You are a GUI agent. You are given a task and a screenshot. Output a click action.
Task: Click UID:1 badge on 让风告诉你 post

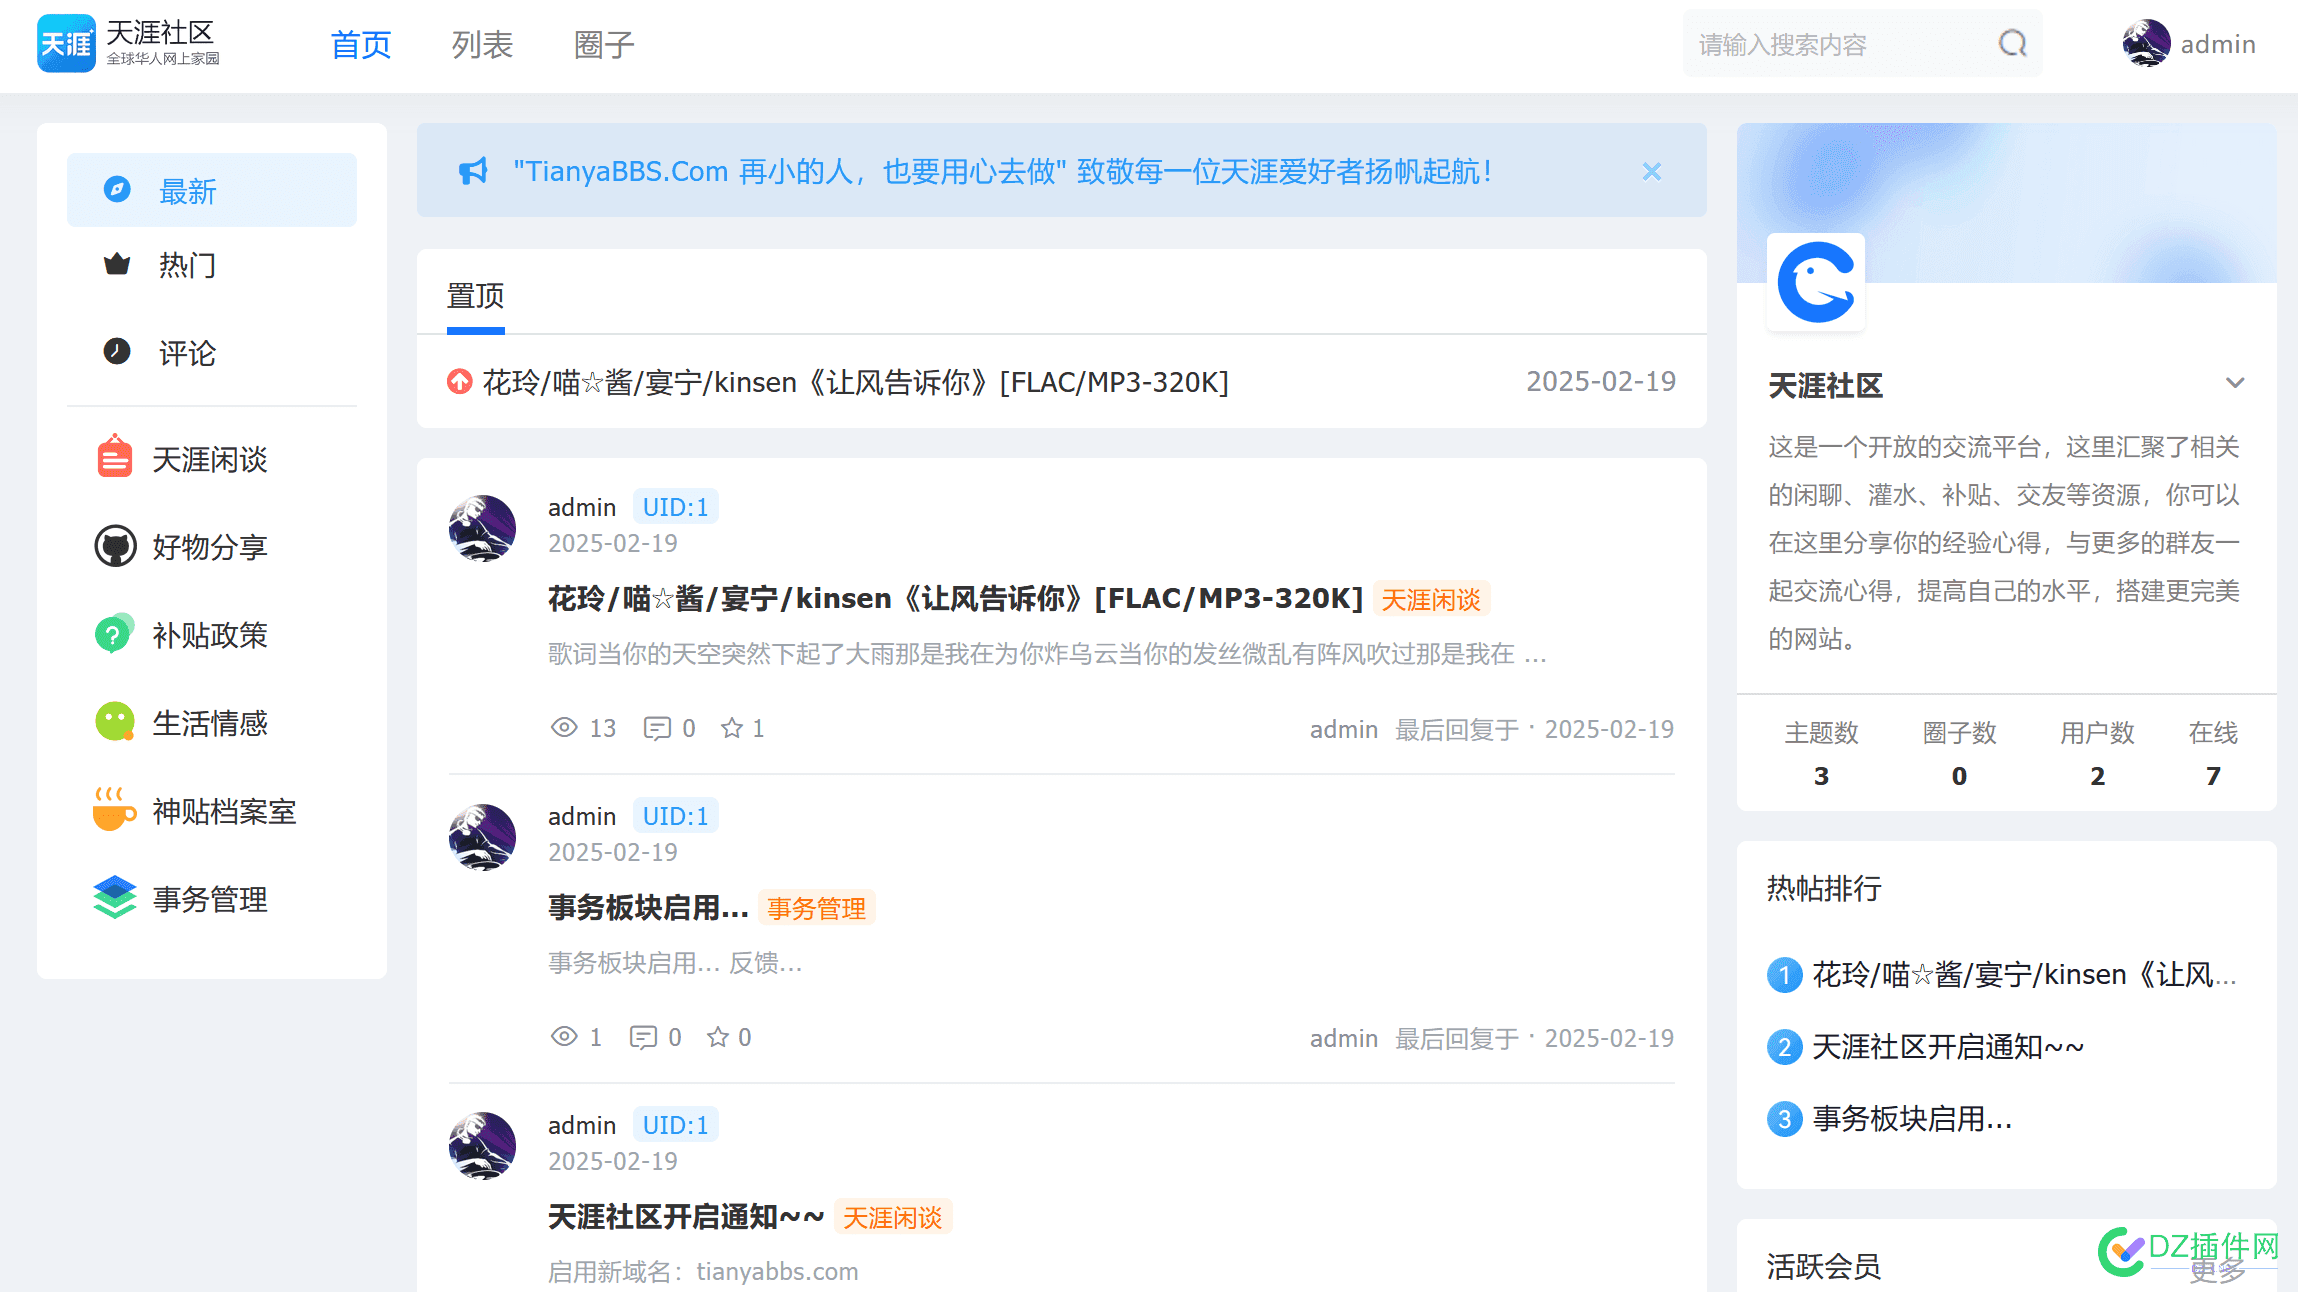point(675,507)
